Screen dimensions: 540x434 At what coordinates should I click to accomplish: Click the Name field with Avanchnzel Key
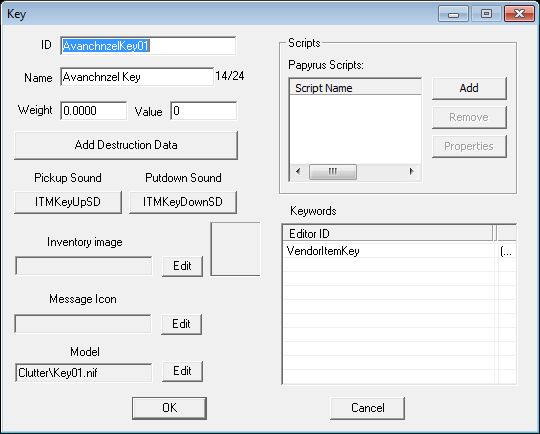tap(137, 77)
